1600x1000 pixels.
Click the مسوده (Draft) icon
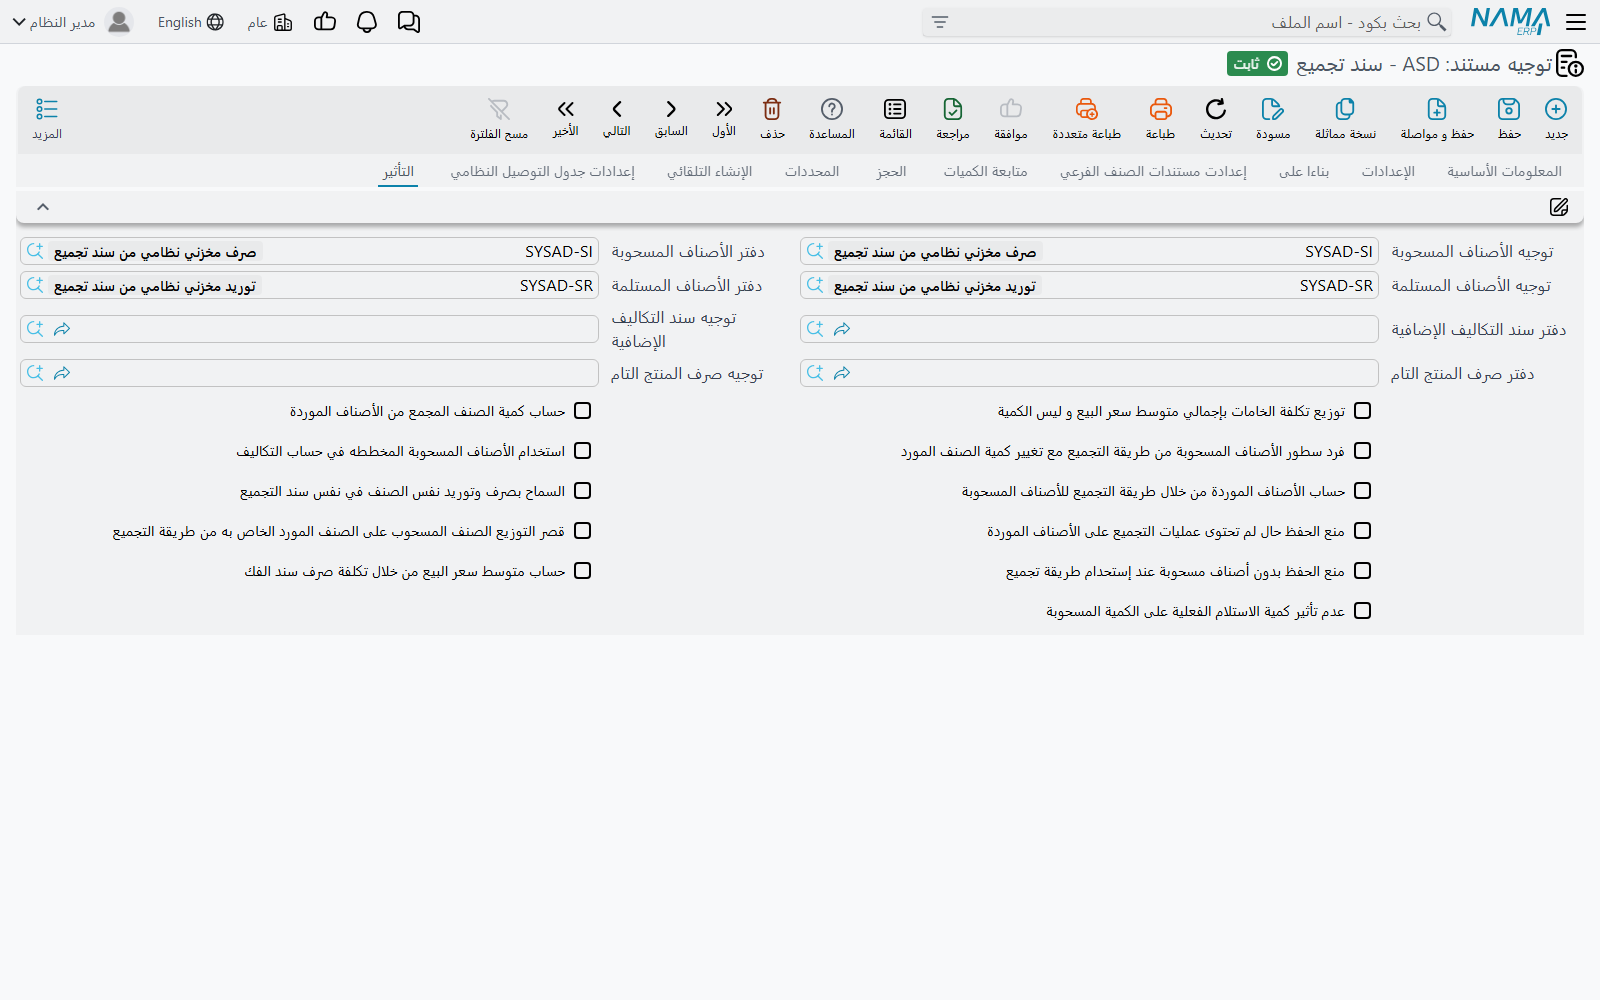[1272, 109]
